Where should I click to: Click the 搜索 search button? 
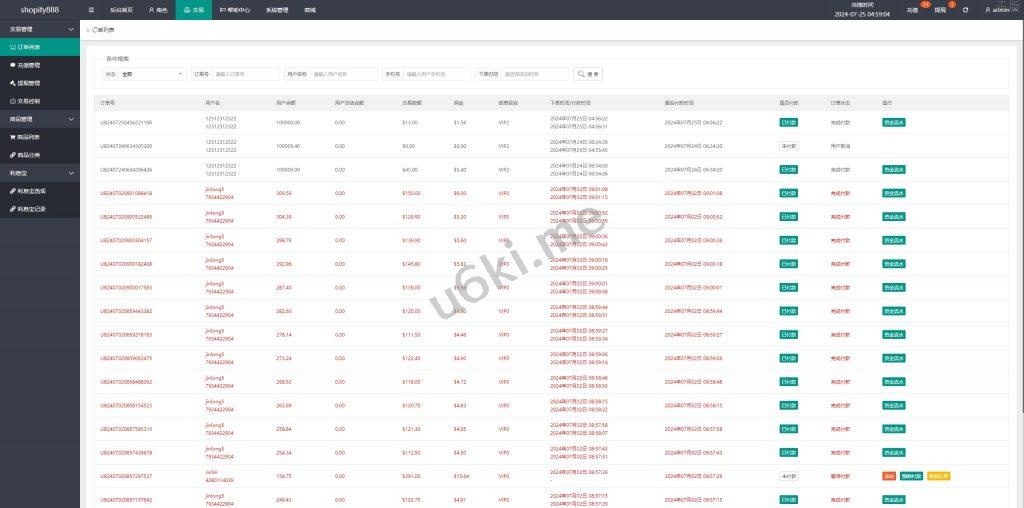[588, 74]
